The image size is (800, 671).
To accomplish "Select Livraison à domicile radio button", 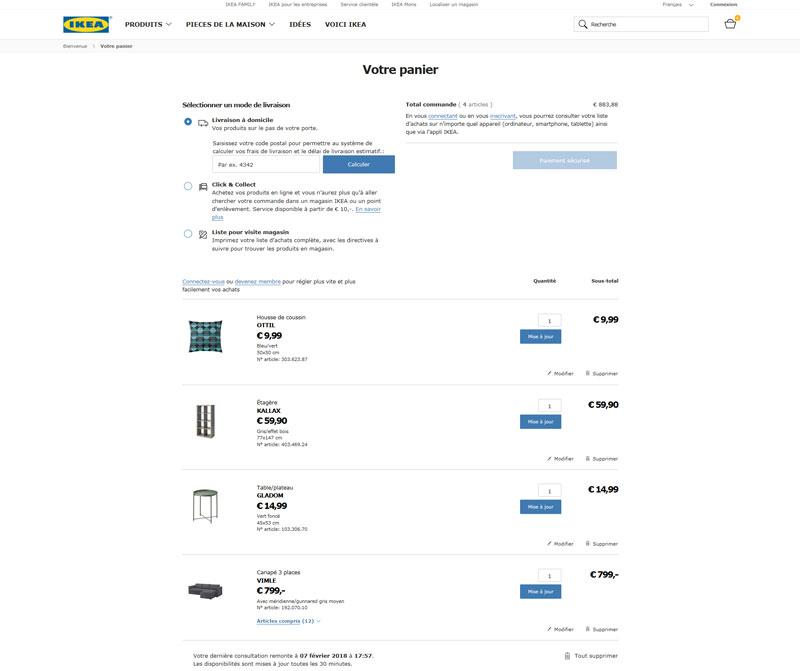I will 188,121.
